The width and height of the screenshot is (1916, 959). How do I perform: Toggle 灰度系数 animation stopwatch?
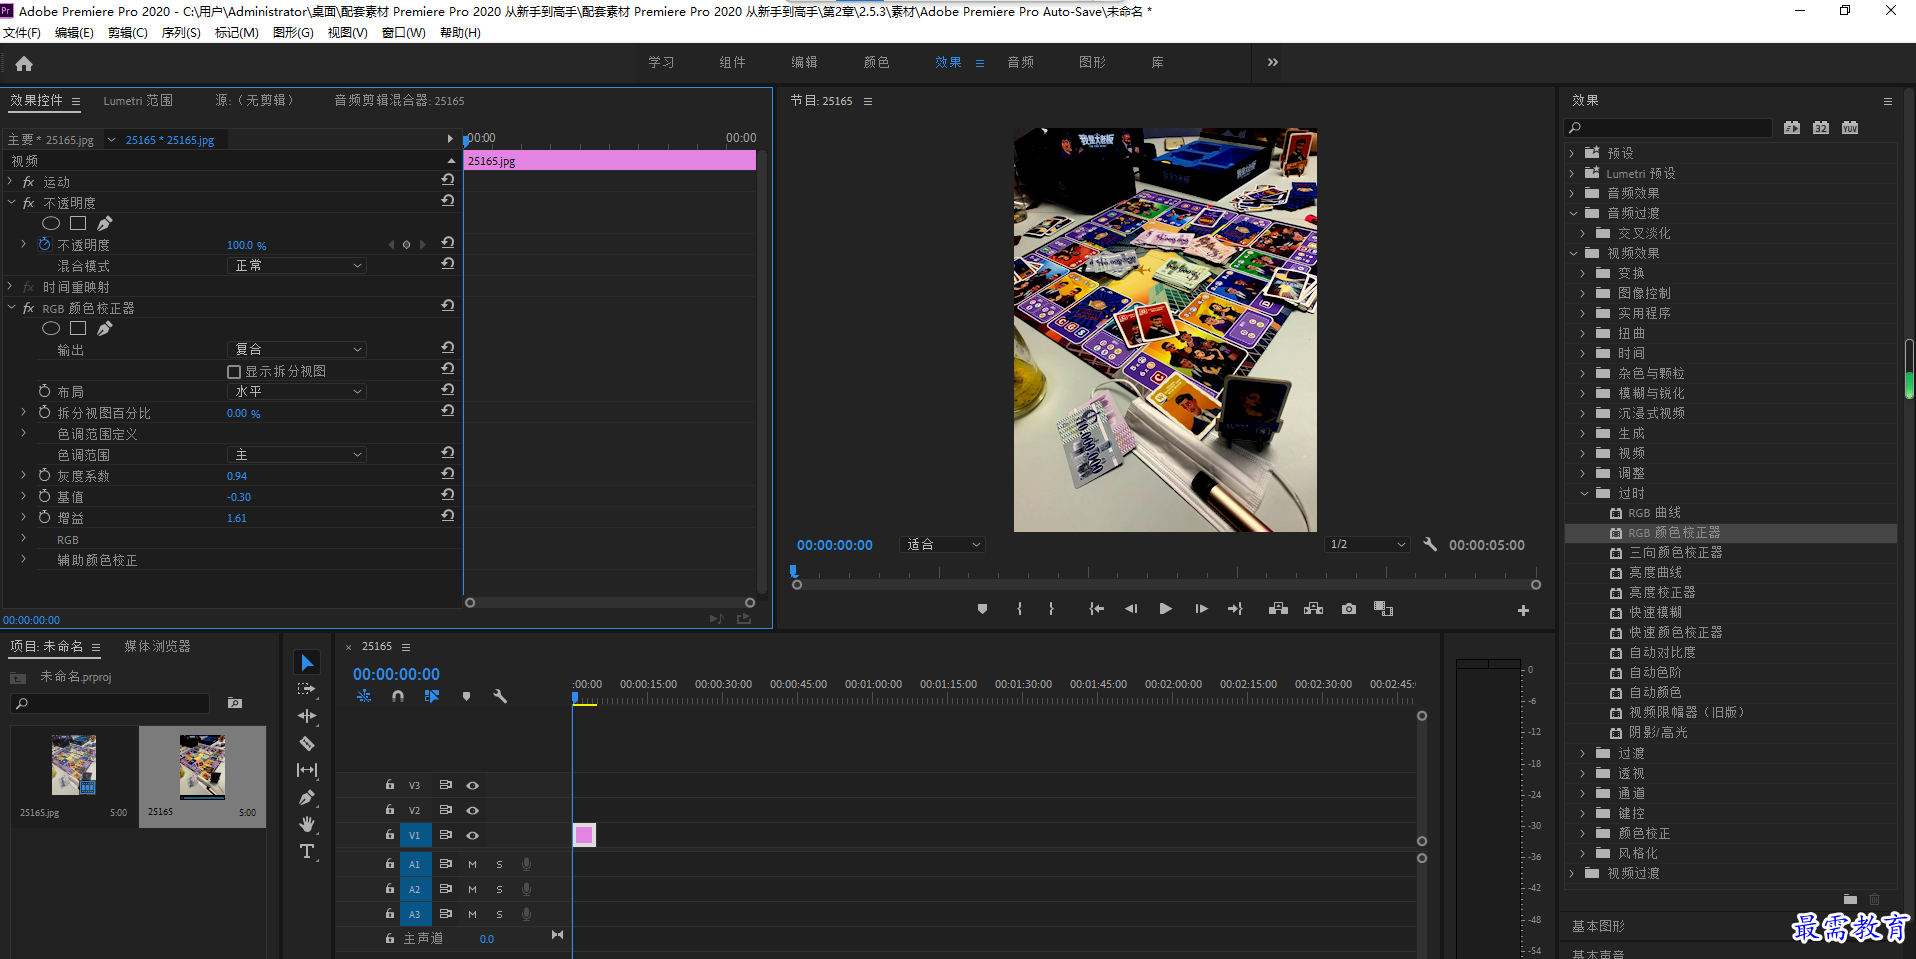click(x=44, y=475)
